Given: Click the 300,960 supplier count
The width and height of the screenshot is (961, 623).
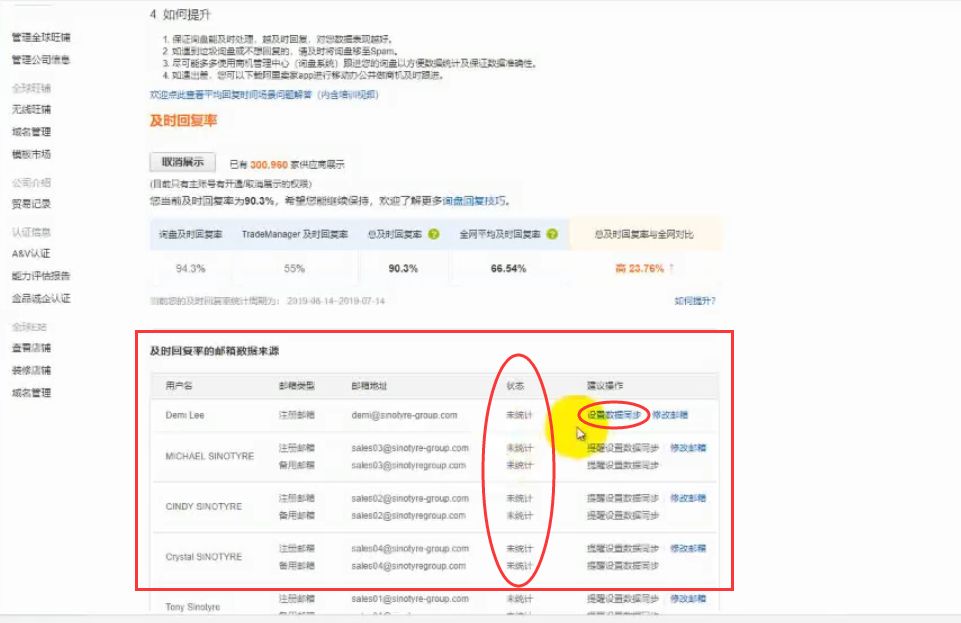Looking at the screenshot, I should [x=268, y=165].
